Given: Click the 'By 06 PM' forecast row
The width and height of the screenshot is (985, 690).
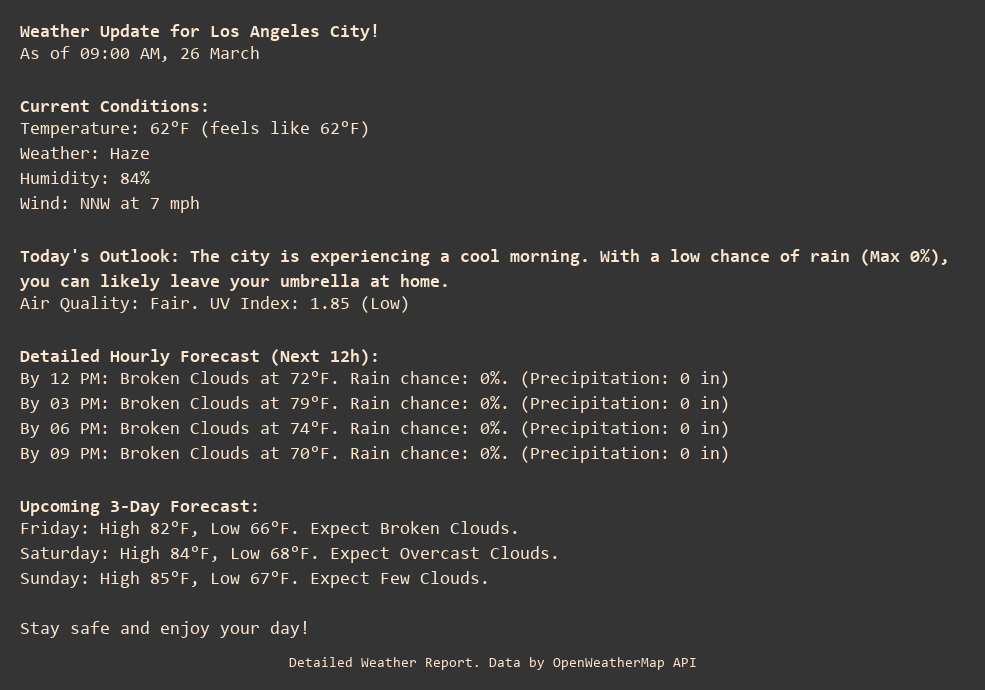Looking at the screenshot, I should tap(374, 428).
